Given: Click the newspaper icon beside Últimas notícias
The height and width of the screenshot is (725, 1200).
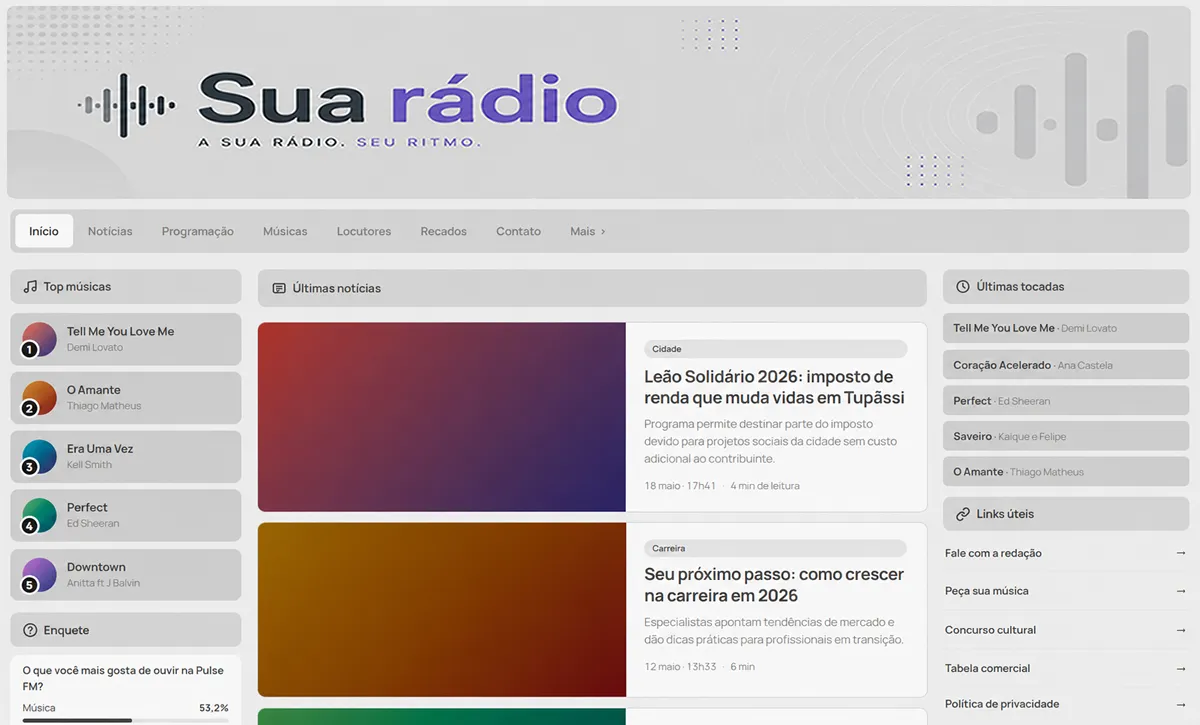Looking at the screenshot, I should tap(279, 288).
